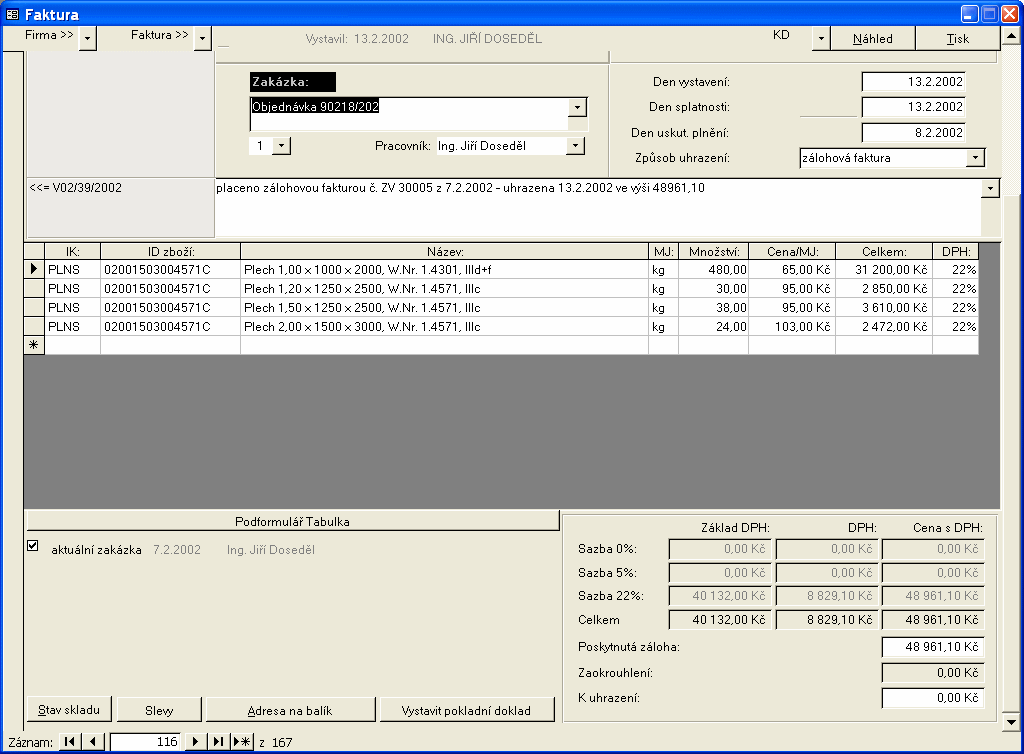Click the Den splatnosti date field
Image resolution: width=1024 pixels, height=754 pixels.
coord(913,107)
